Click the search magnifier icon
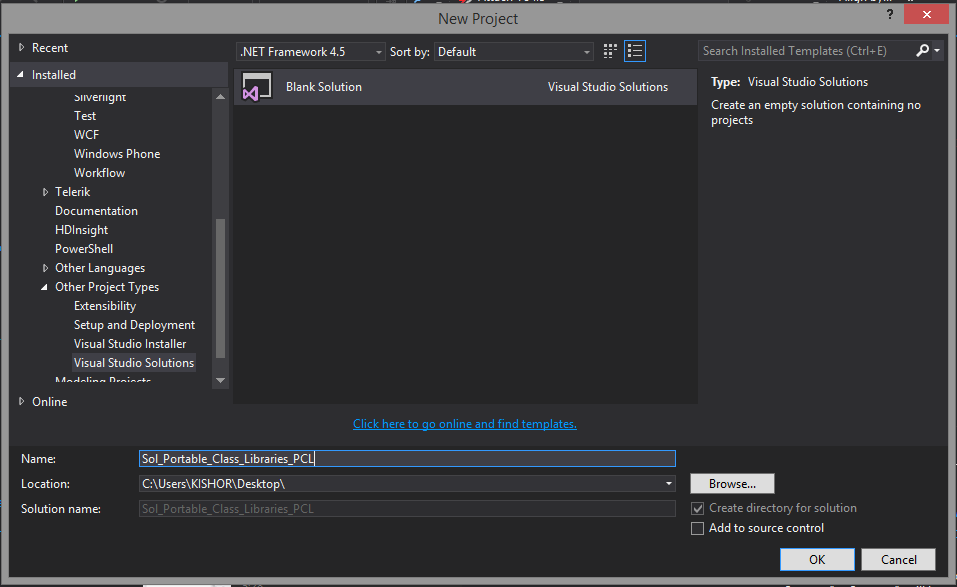This screenshot has width=957, height=587. [922, 51]
